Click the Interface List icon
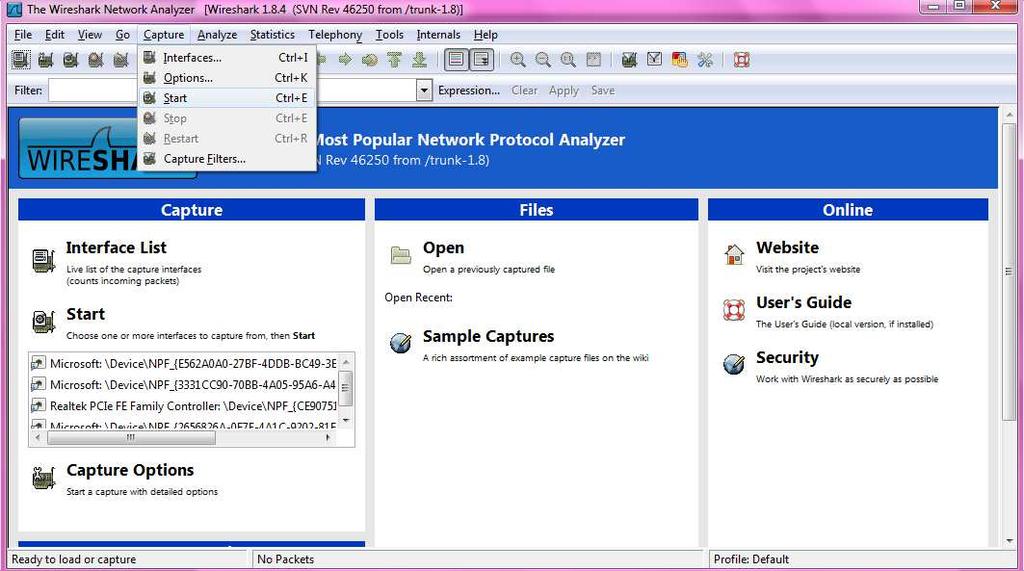The height and width of the screenshot is (571, 1024). [x=44, y=261]
